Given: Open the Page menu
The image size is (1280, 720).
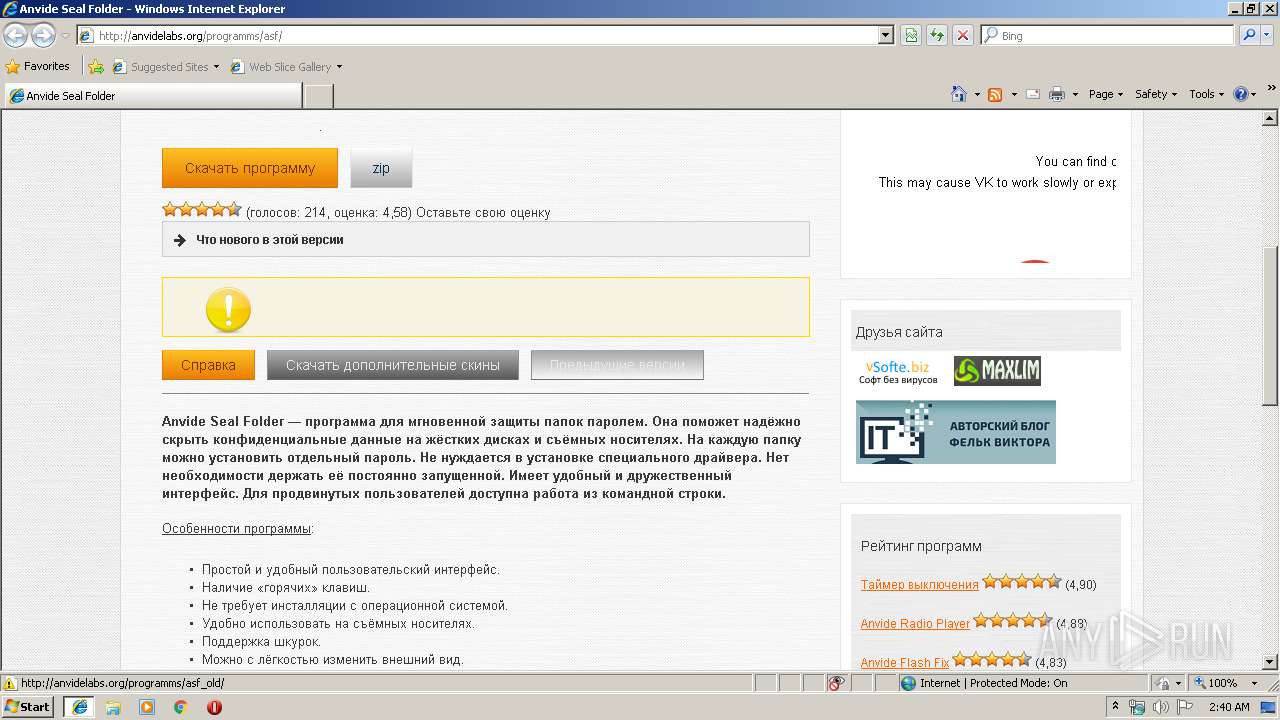Looking at the screenshot, I should coord(1105,94).
